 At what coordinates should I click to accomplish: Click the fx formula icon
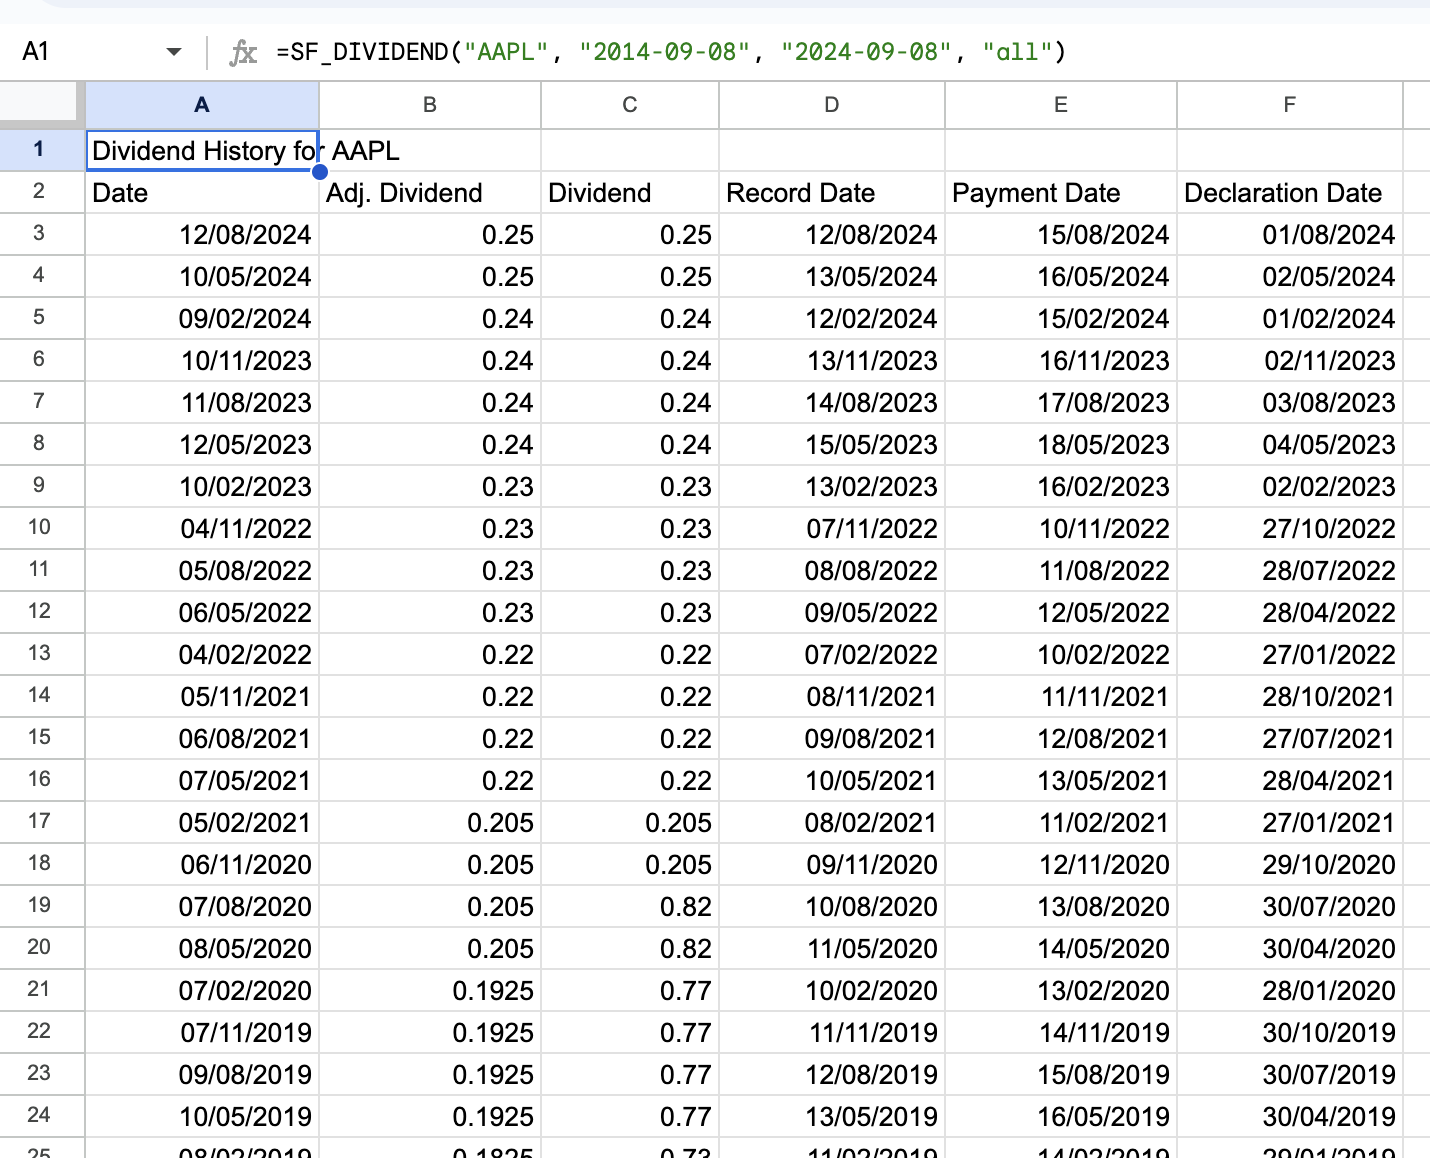[x=243, y=51]
